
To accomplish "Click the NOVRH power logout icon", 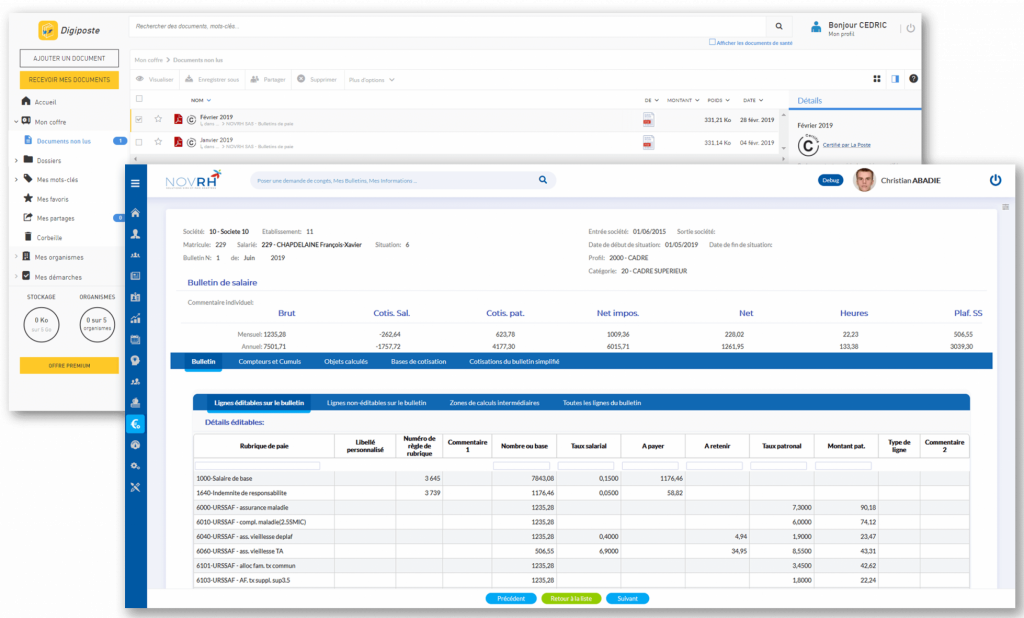I will (995, 180).
